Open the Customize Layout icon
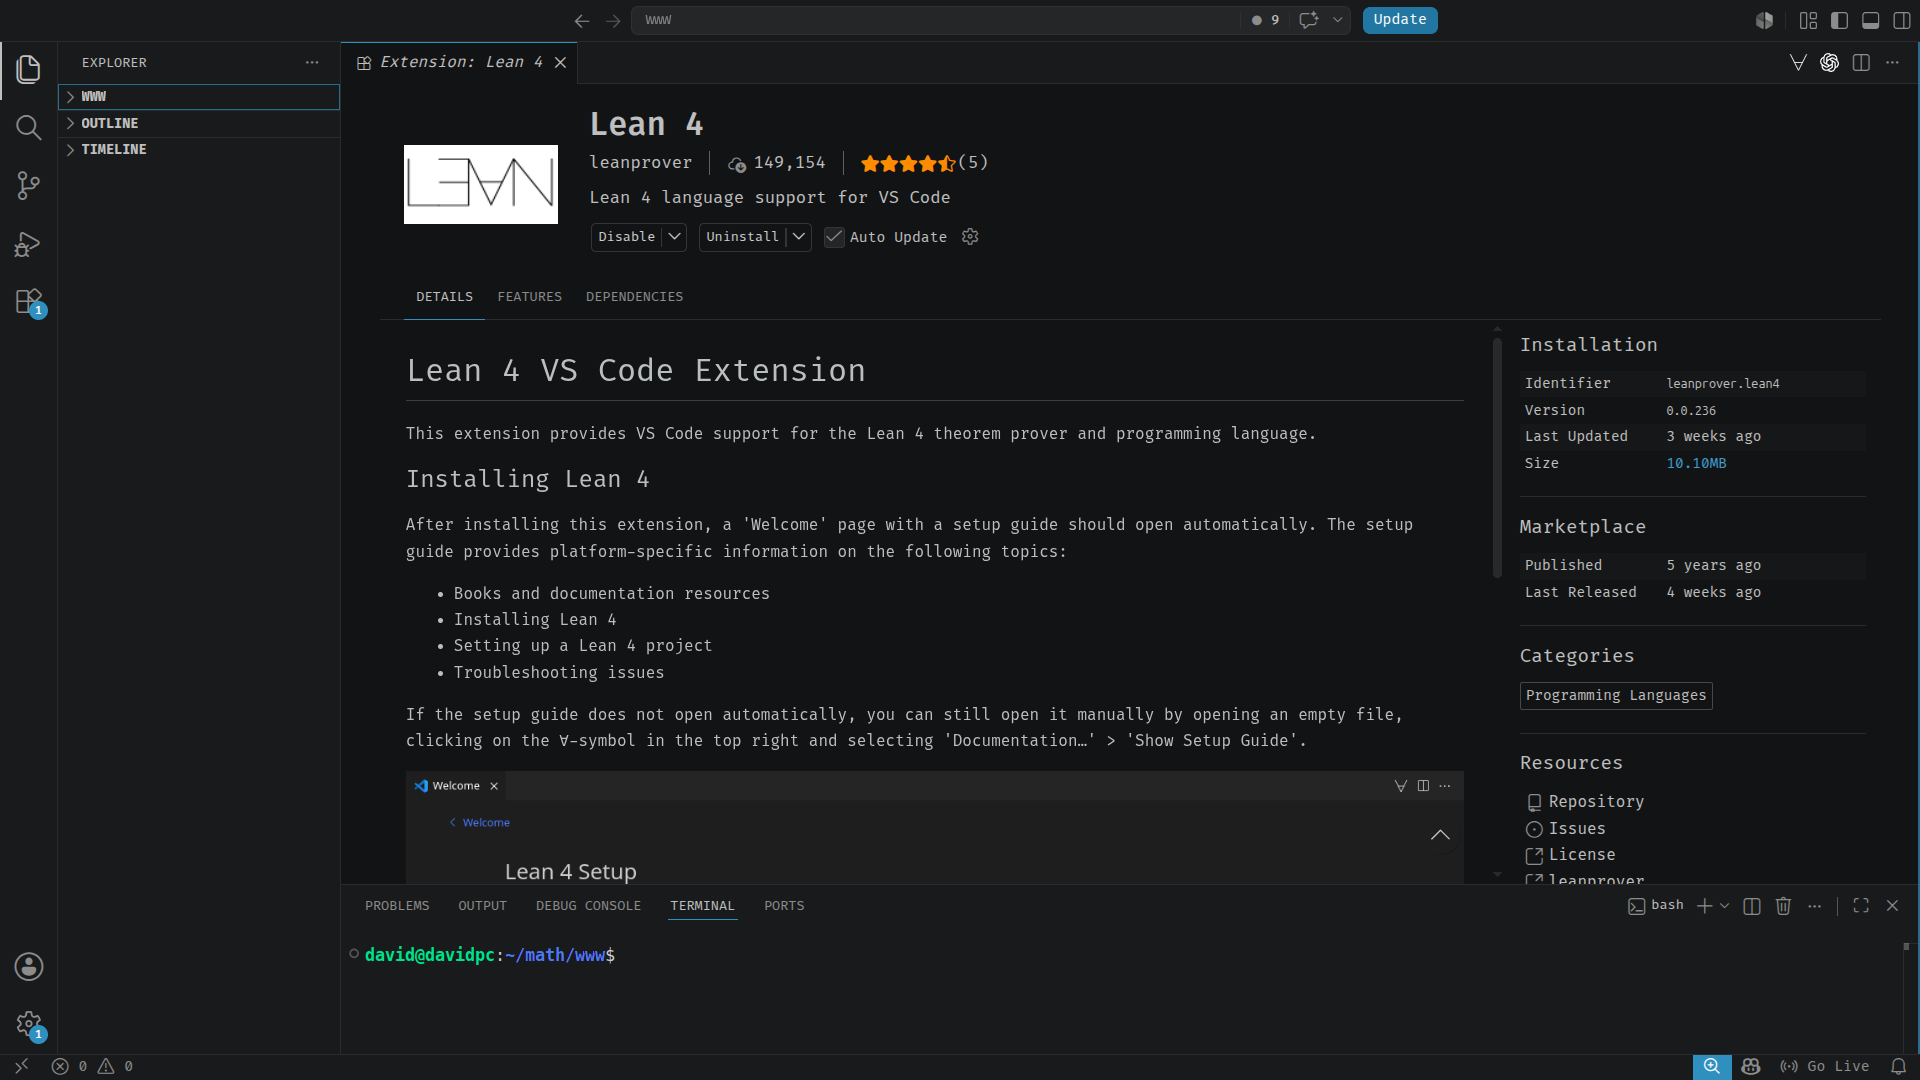Image resolution: width=1920 pixels, height=1080 pixels. (1808, 20)
